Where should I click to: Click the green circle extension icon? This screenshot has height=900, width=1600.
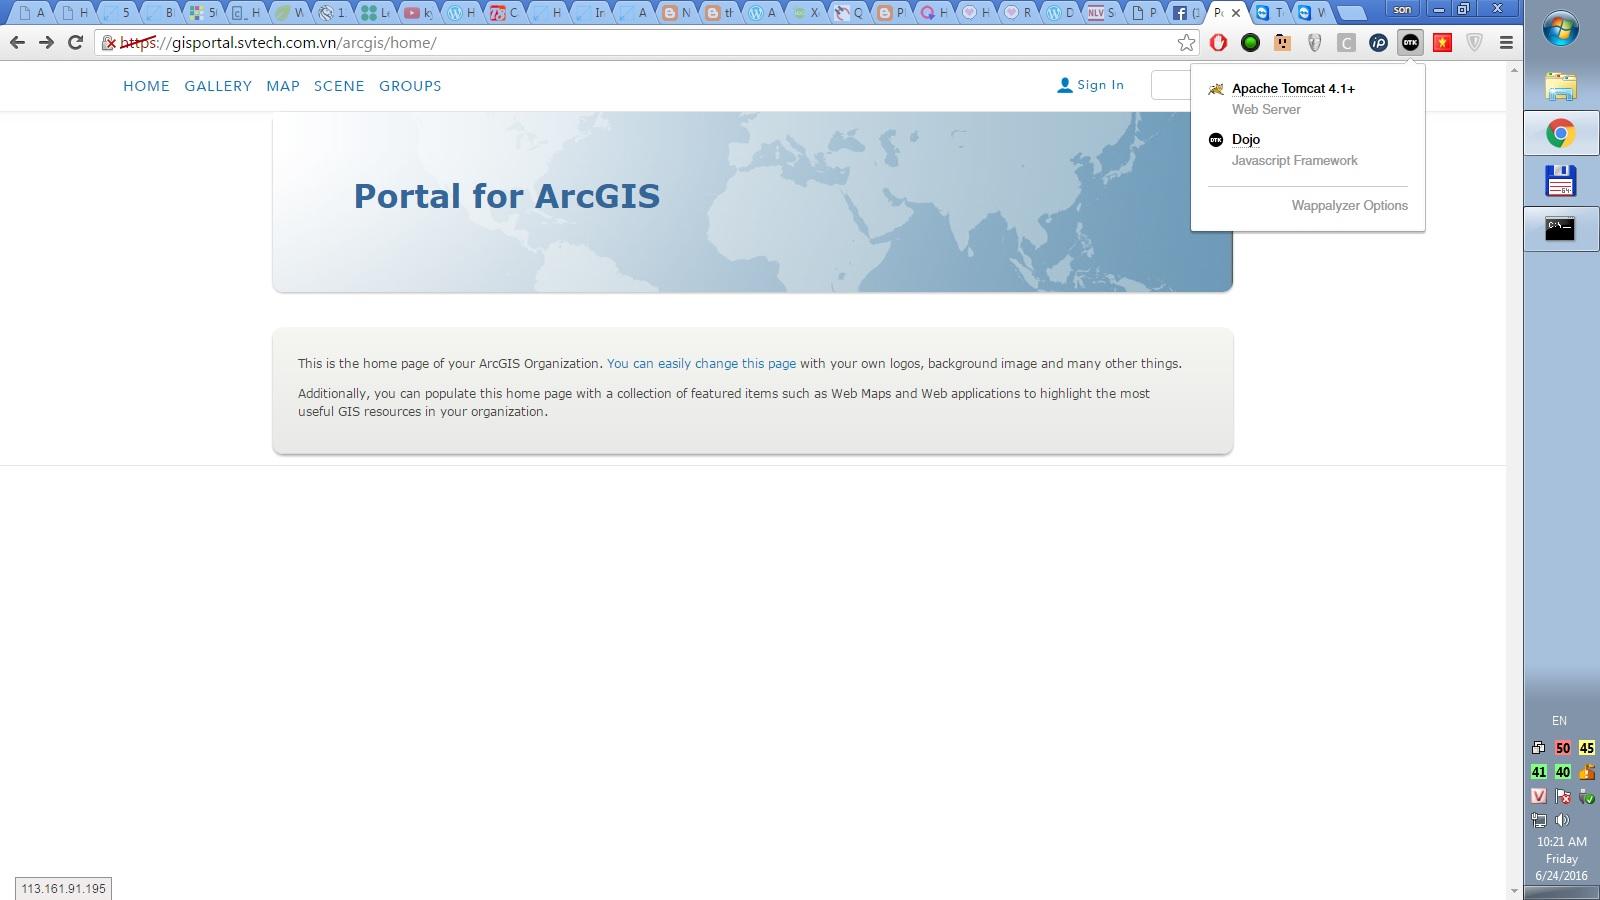tap(1250, 42)
